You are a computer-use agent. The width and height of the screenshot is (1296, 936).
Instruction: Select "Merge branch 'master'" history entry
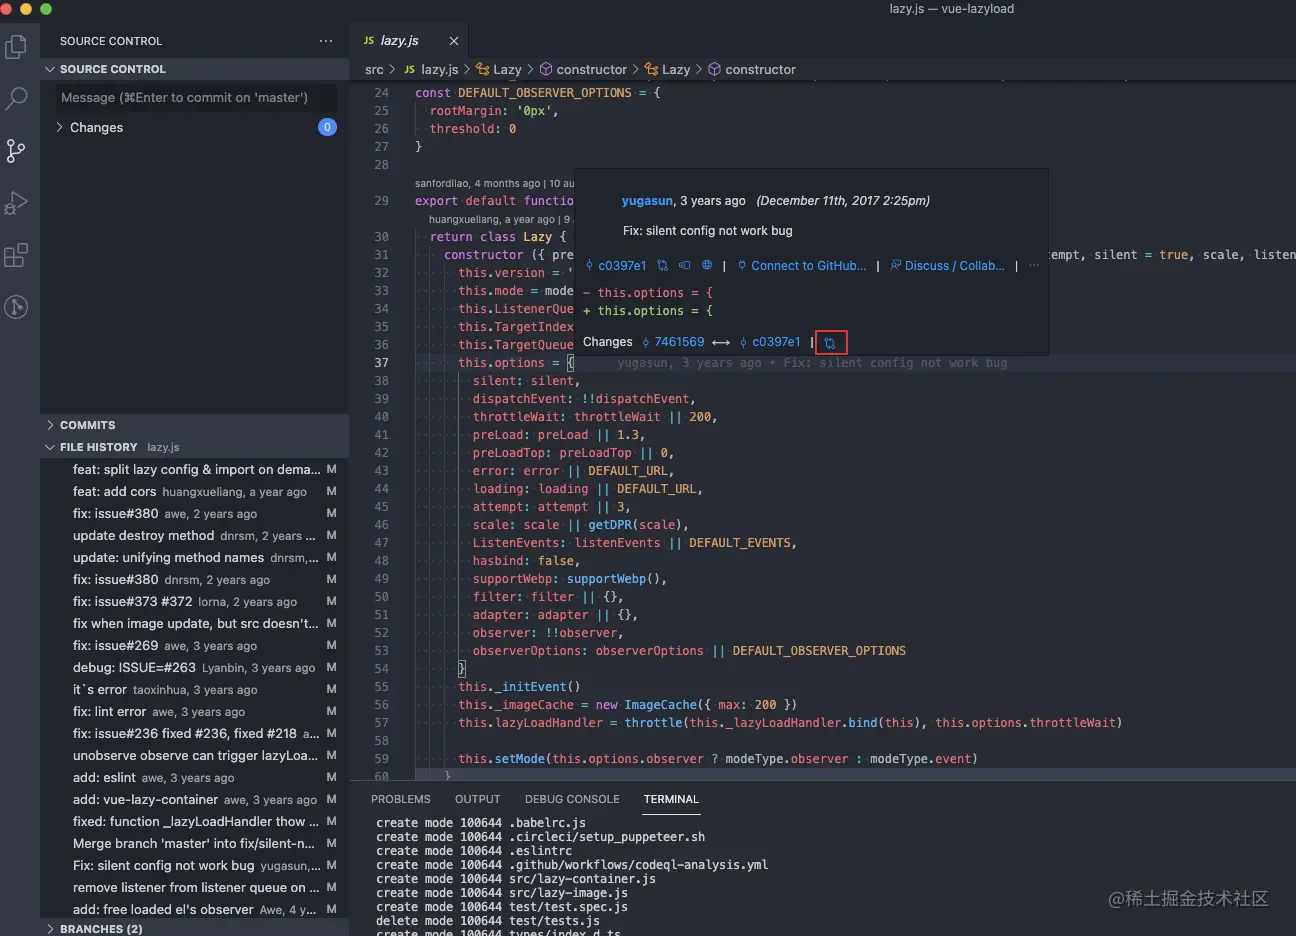[194, 844]
